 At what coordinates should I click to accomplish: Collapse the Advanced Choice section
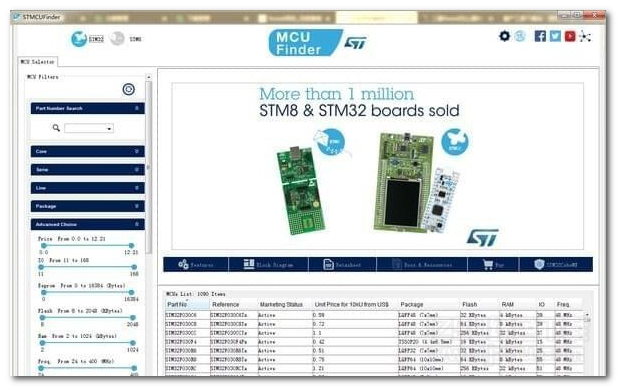point(87,224)
